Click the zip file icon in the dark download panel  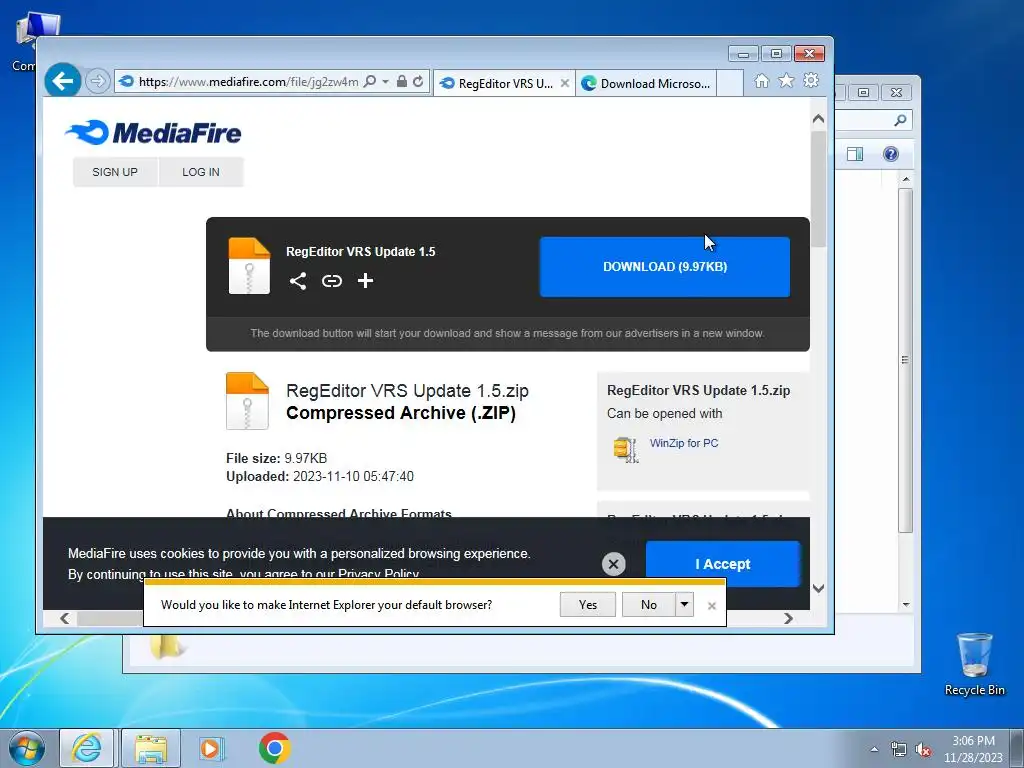click(249, 266)
